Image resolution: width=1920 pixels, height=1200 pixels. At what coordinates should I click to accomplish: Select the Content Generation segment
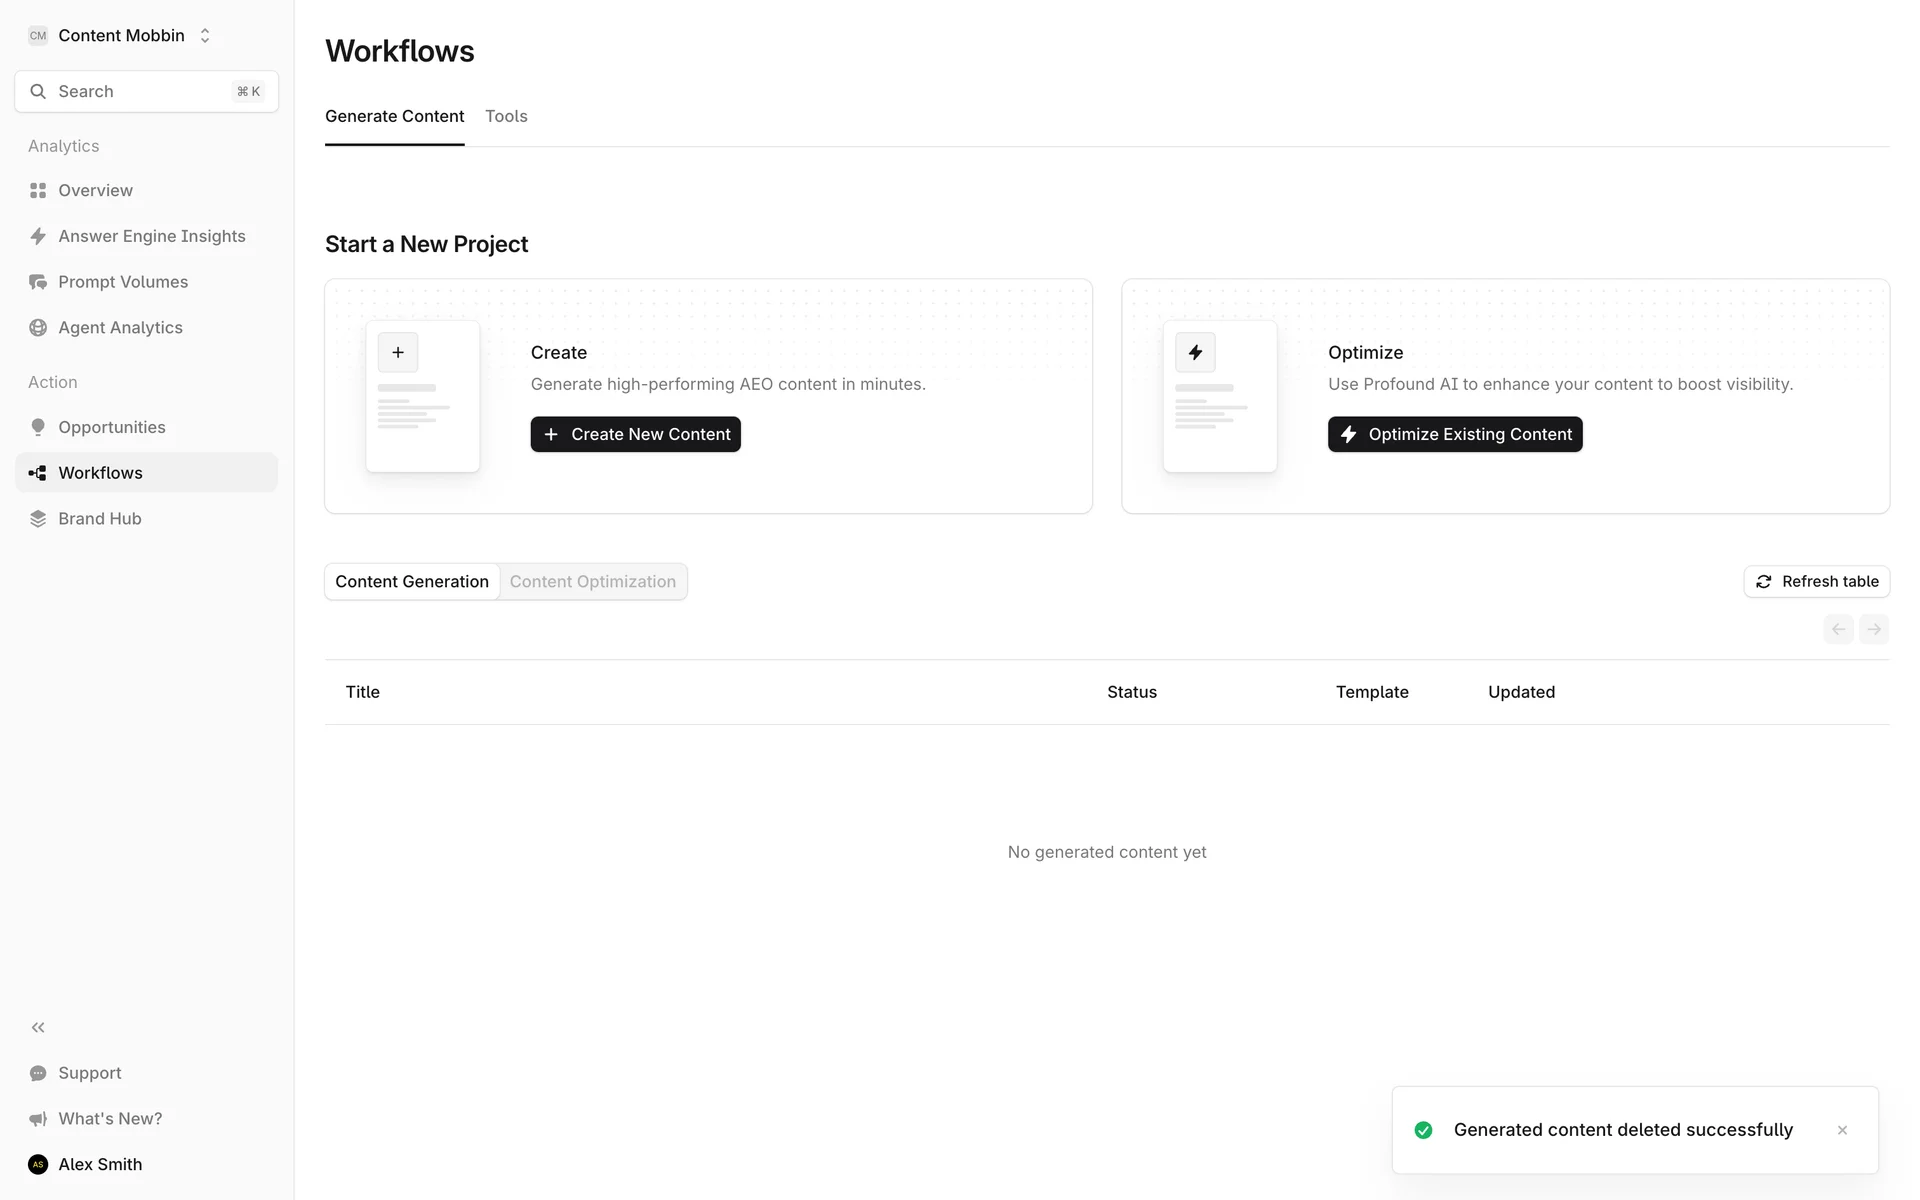412,582
